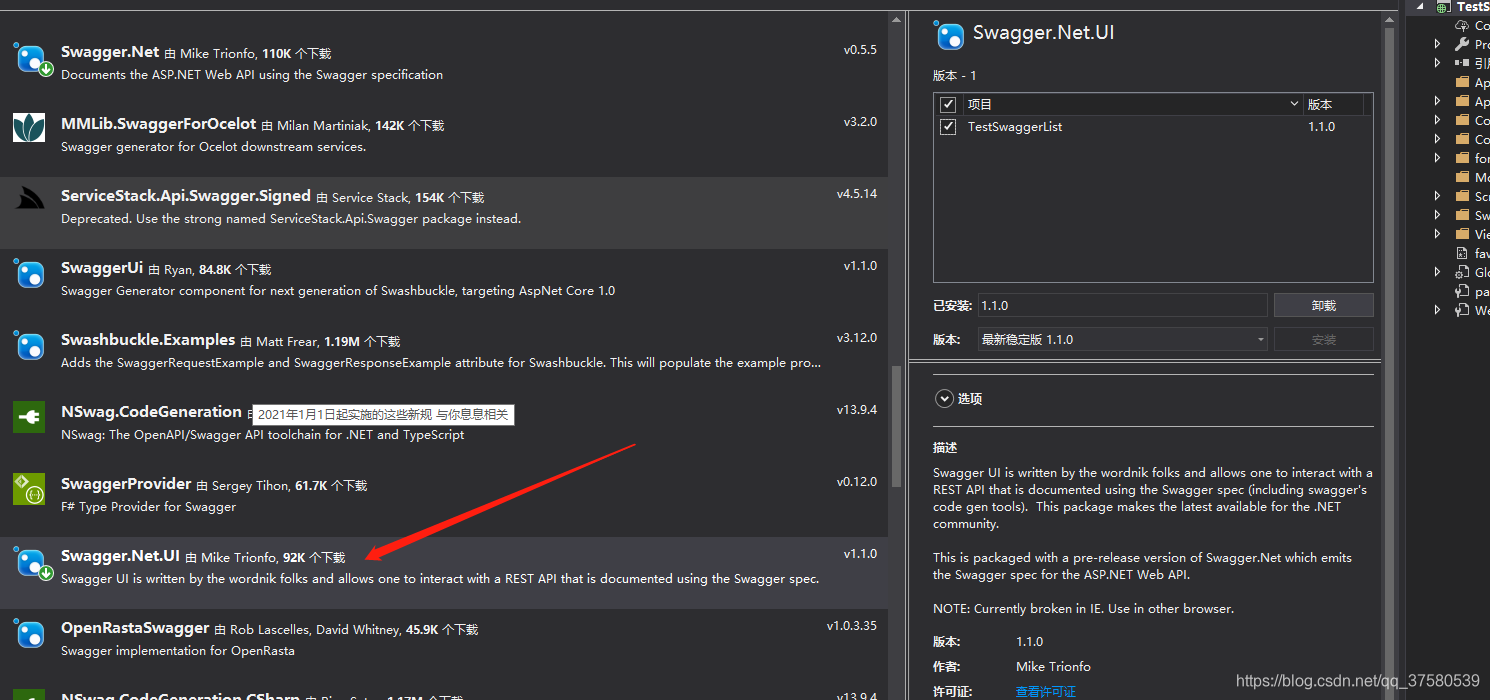Viewport: 1490px width, 700px height.
Task: Open the 版本 latest stable 1.1.0 dropdown
Action: (x=1122, y=339)
